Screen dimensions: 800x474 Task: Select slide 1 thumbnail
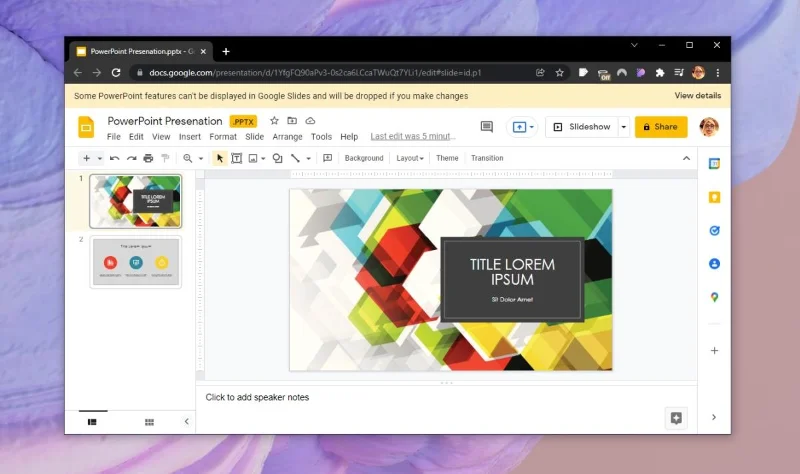136,201
